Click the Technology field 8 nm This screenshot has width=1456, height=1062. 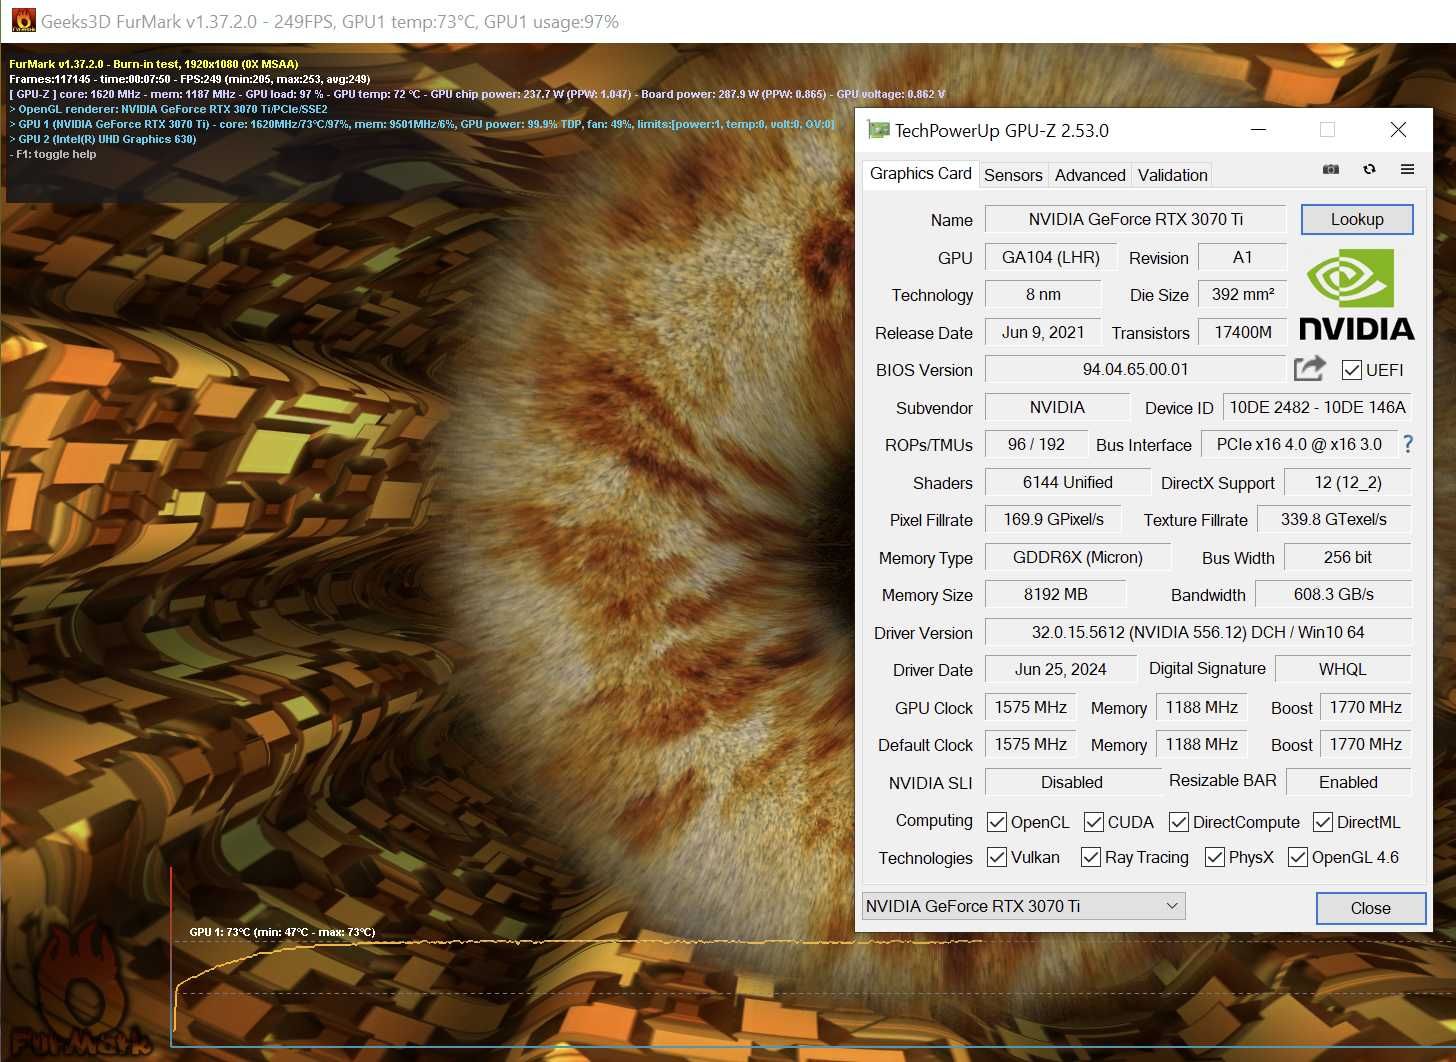(x=1043, y=294)
